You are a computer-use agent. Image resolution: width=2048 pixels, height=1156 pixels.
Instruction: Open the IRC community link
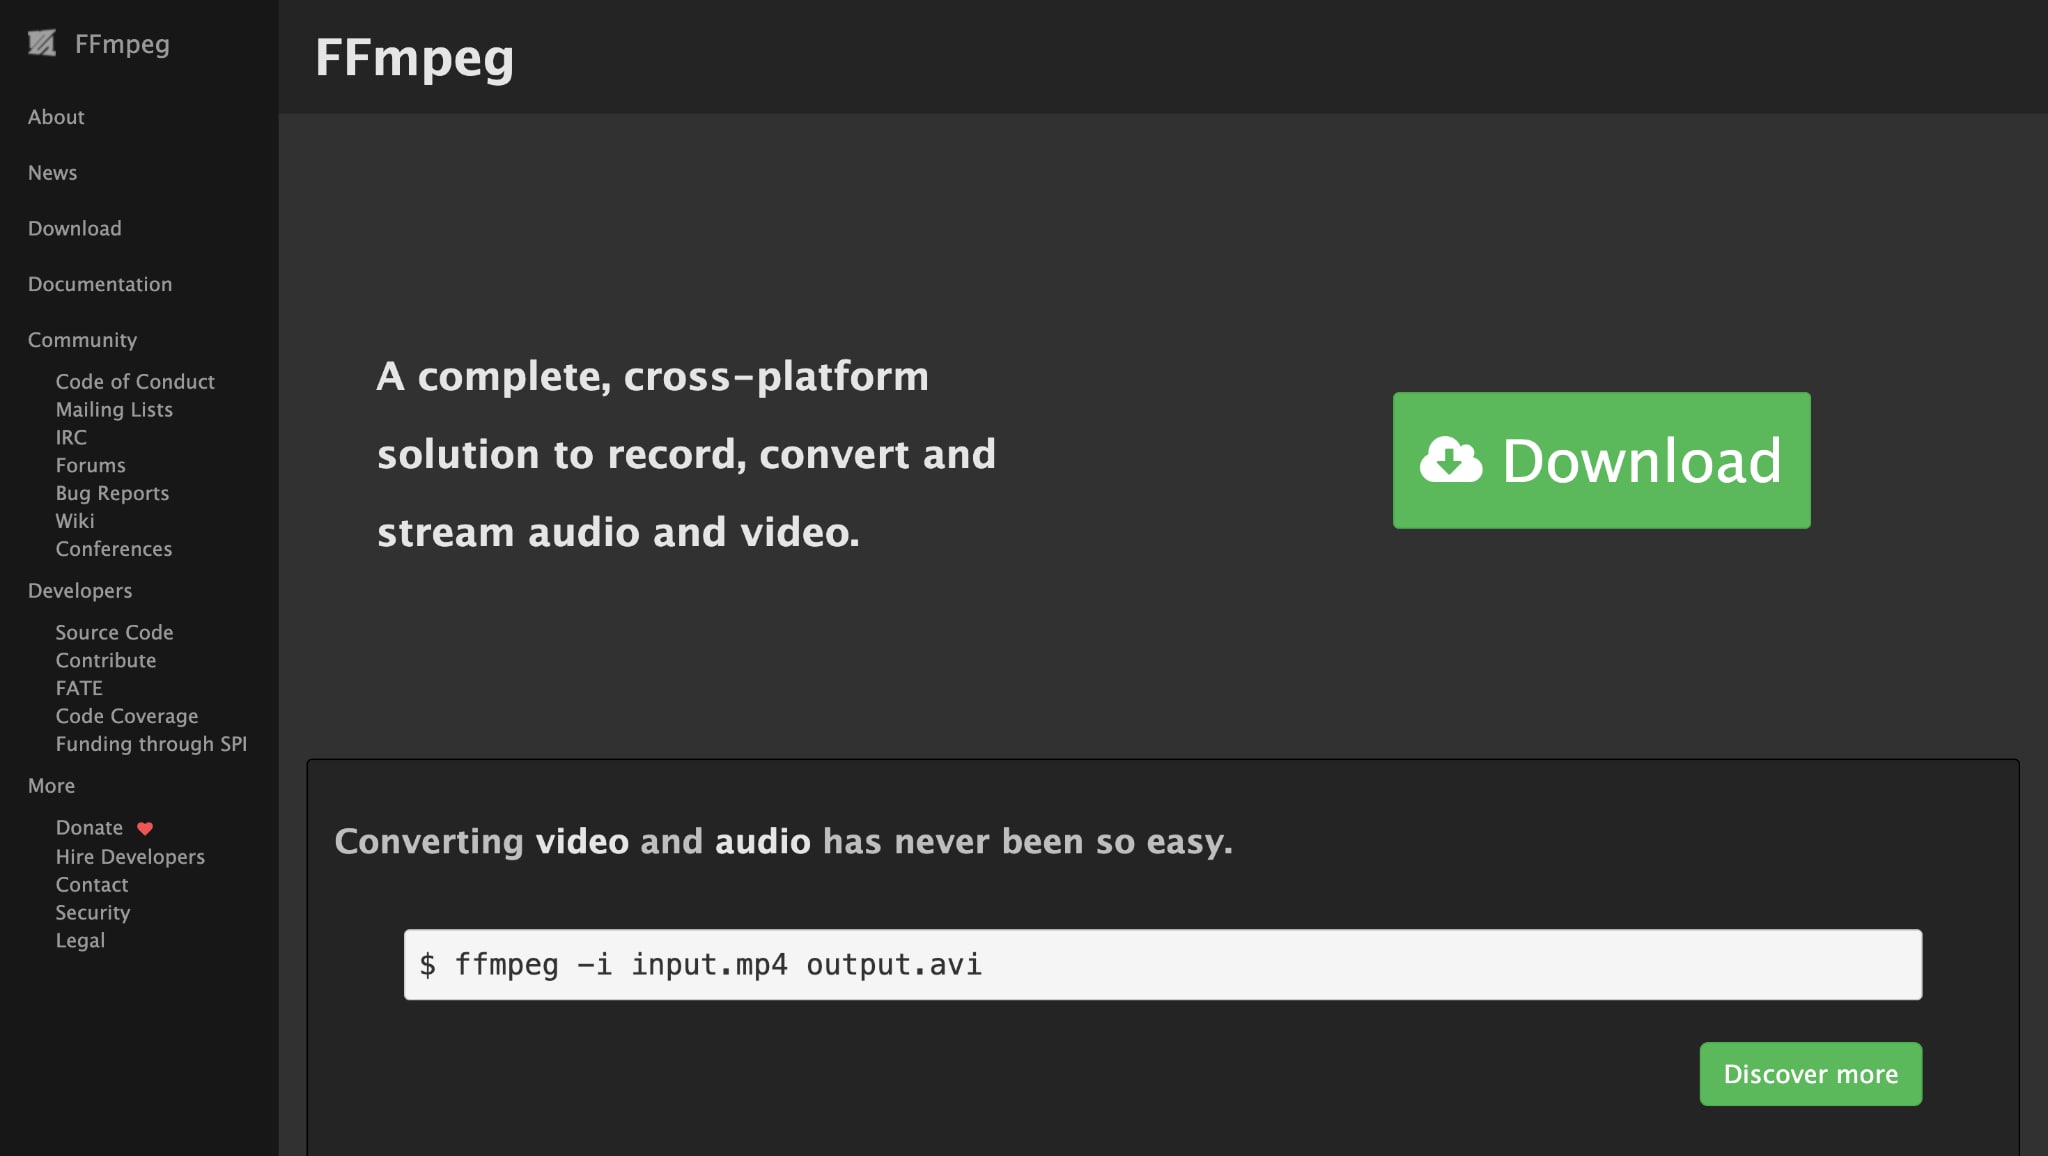click(x=71, y=437)
